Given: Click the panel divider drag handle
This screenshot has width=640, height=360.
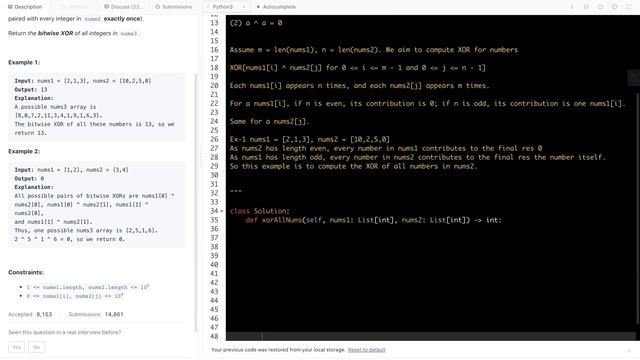Looking at the screenshot, I should (x=201, y=159).
